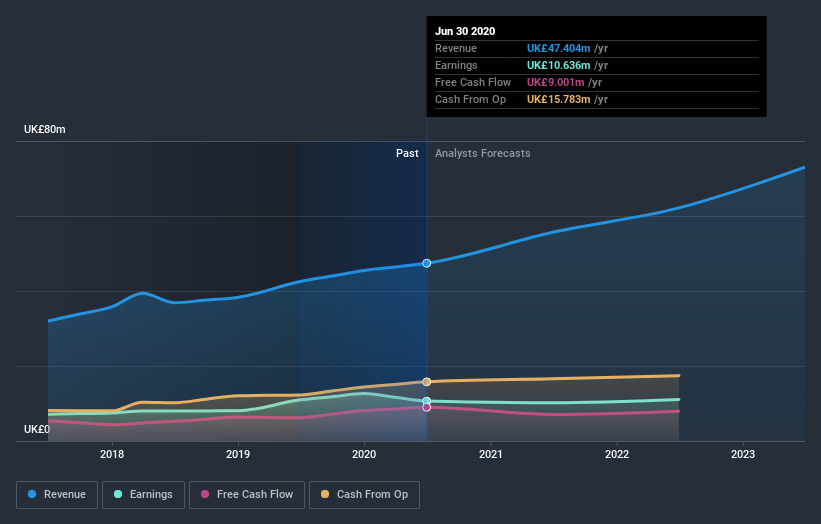Viewport: 821px width, 524px height.
Task: Click the UK£10.636m earnings value in tooltip
Action: coord(558,65)
